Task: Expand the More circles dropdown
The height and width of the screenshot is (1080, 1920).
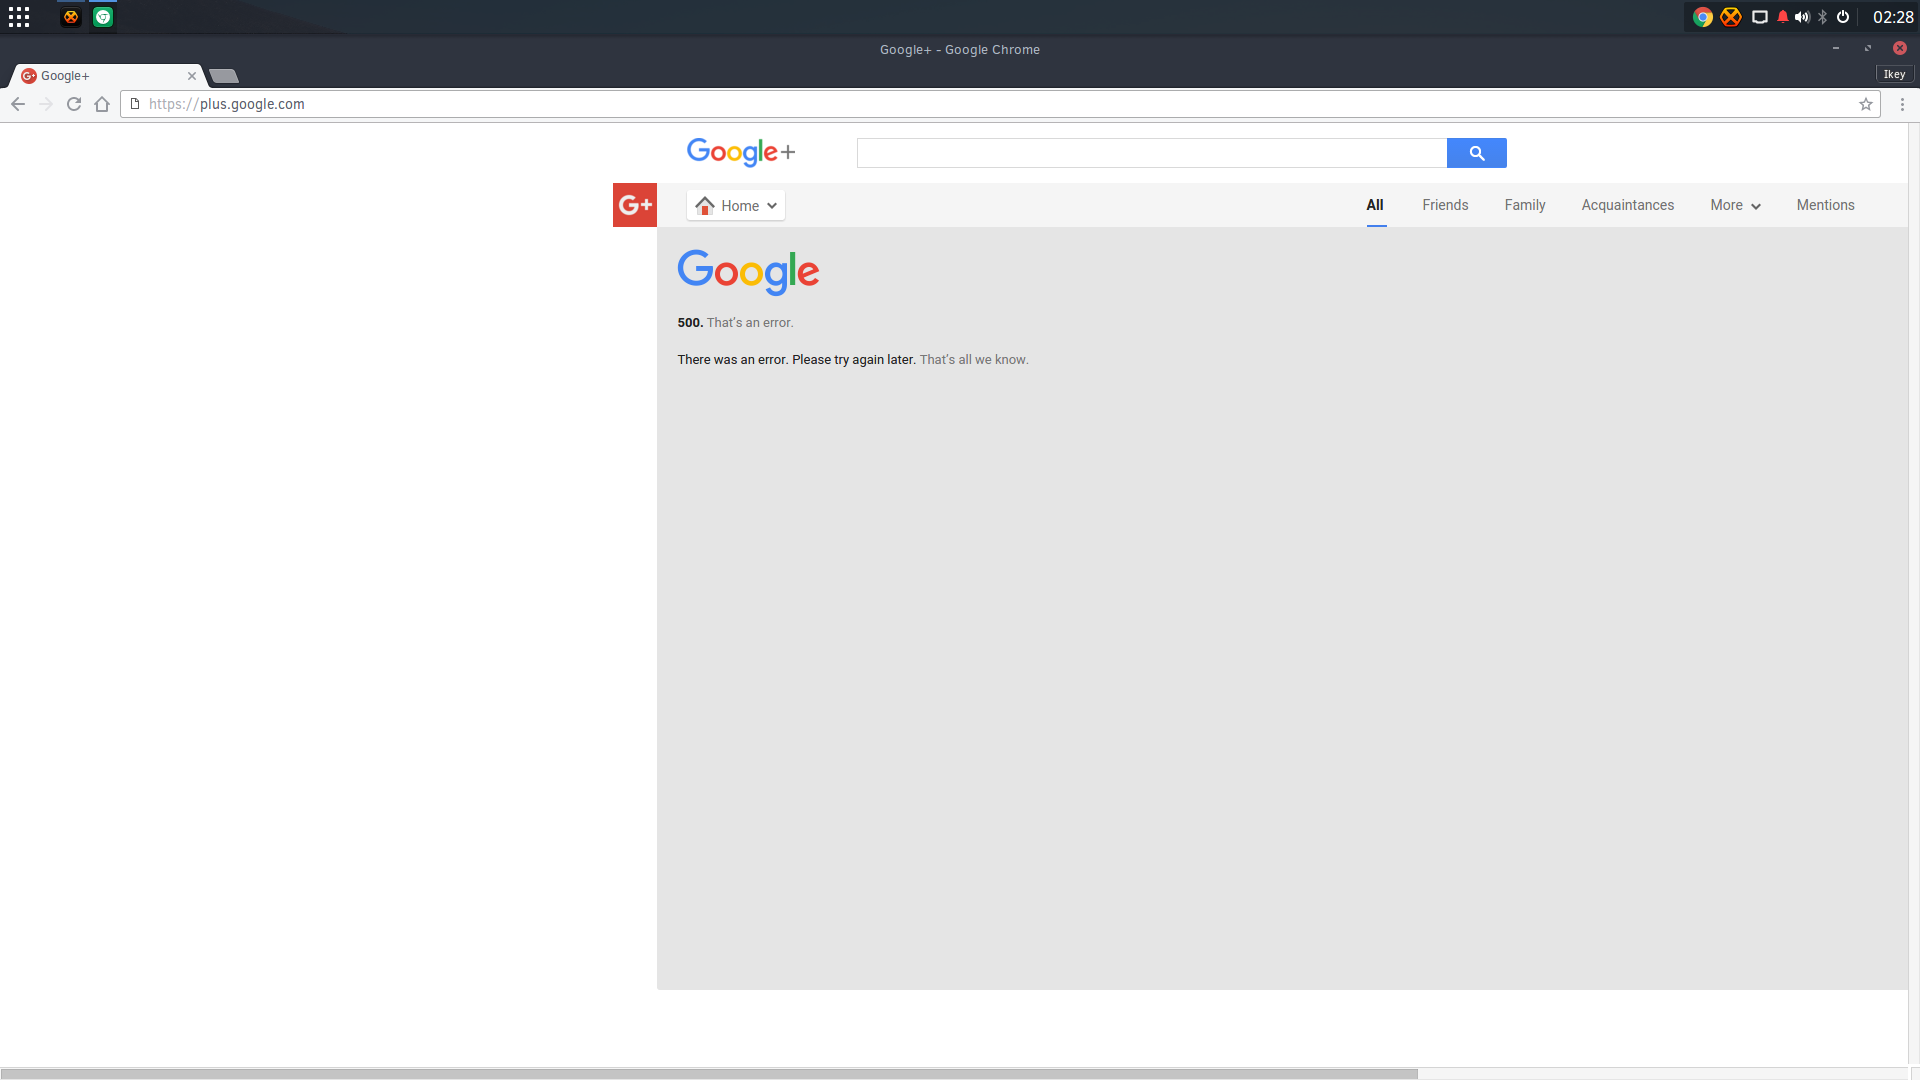Action: point(1735,205)
